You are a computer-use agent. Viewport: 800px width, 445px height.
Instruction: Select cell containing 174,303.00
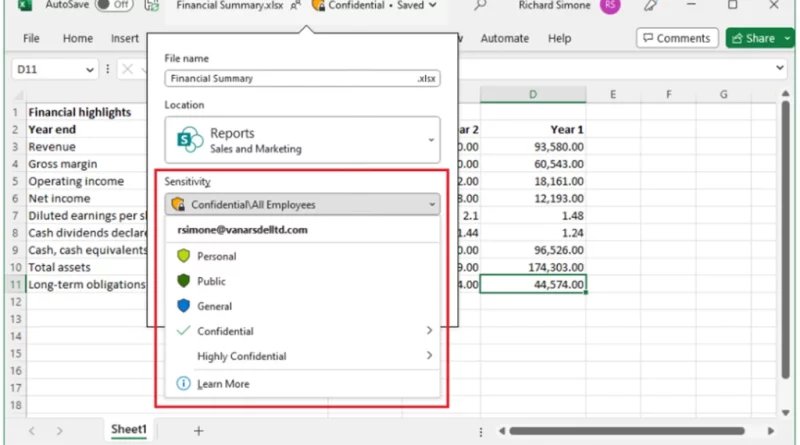pyautogui.click(x=533, y=267)
